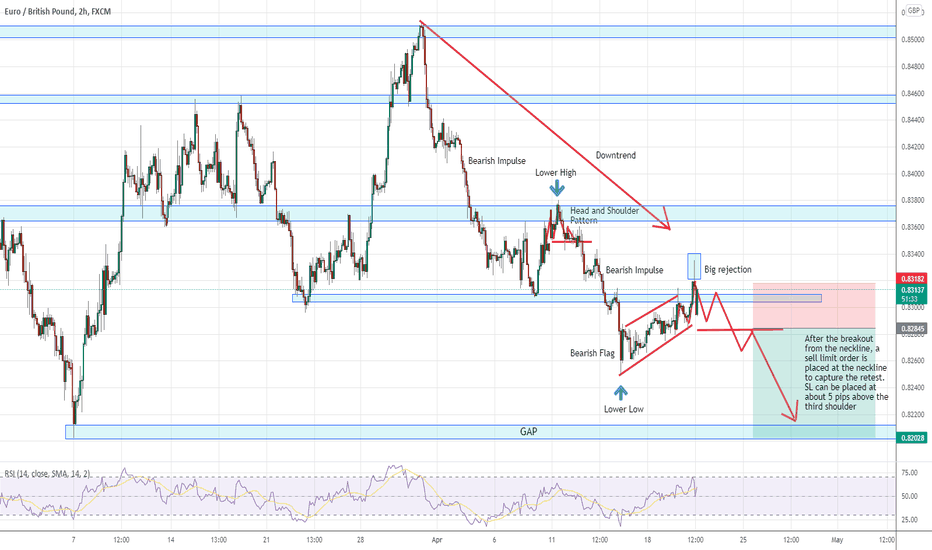Select the Downtrend text annotation
Screen dimensions: 932x550
tap(616, 155)
